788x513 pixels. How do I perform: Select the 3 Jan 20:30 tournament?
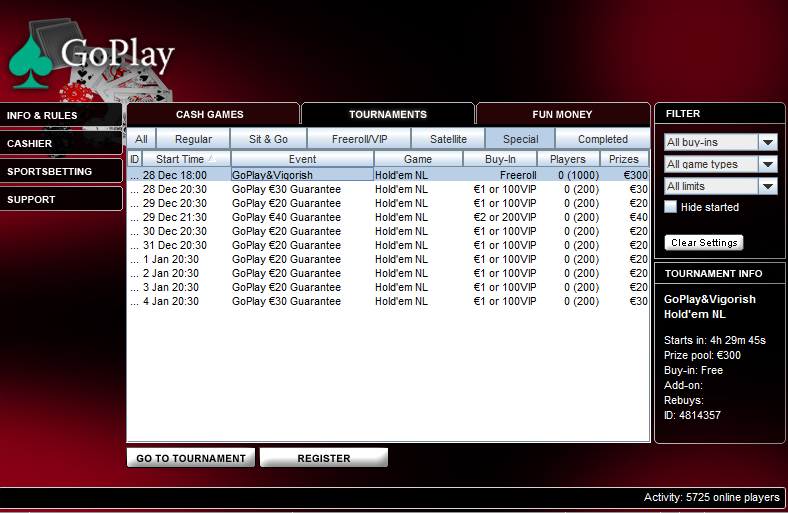pyautogui.click(x=388, y=287)
